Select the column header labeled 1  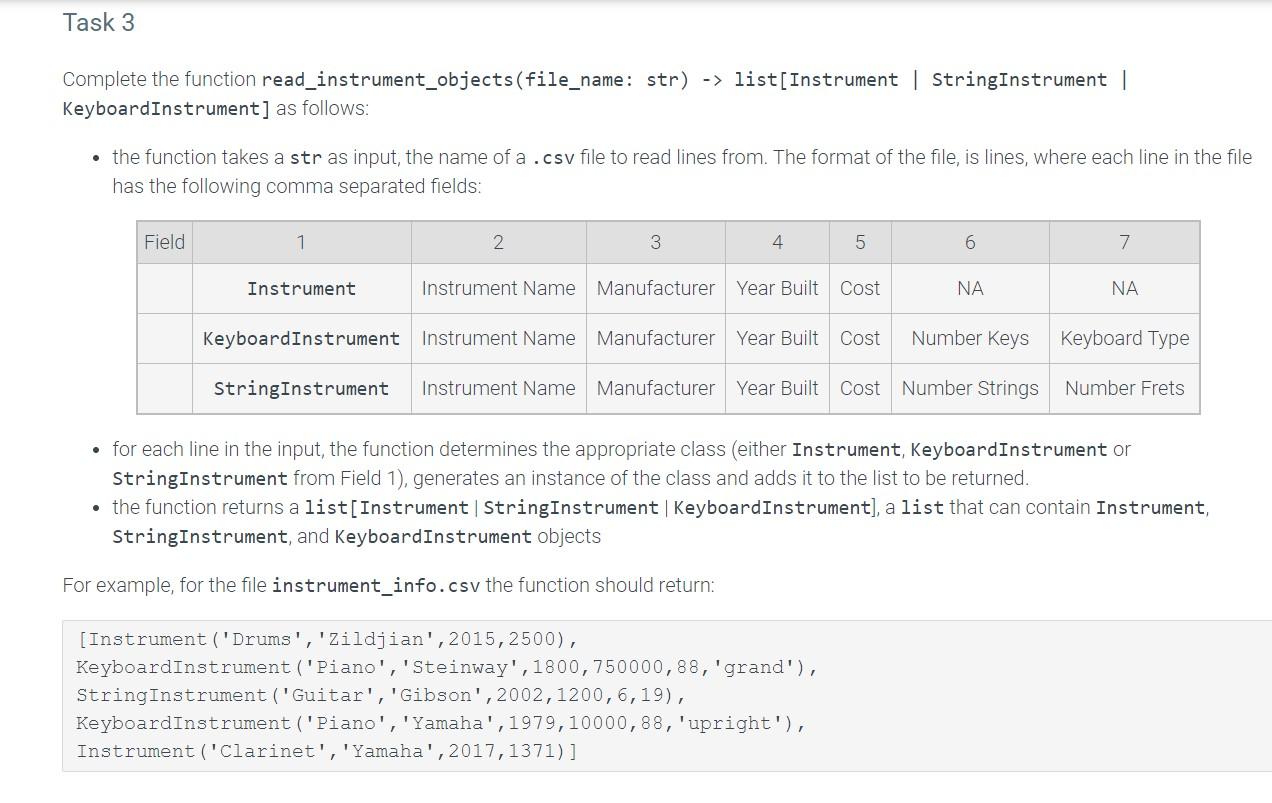pyautogui.click(x=301, y=242)
